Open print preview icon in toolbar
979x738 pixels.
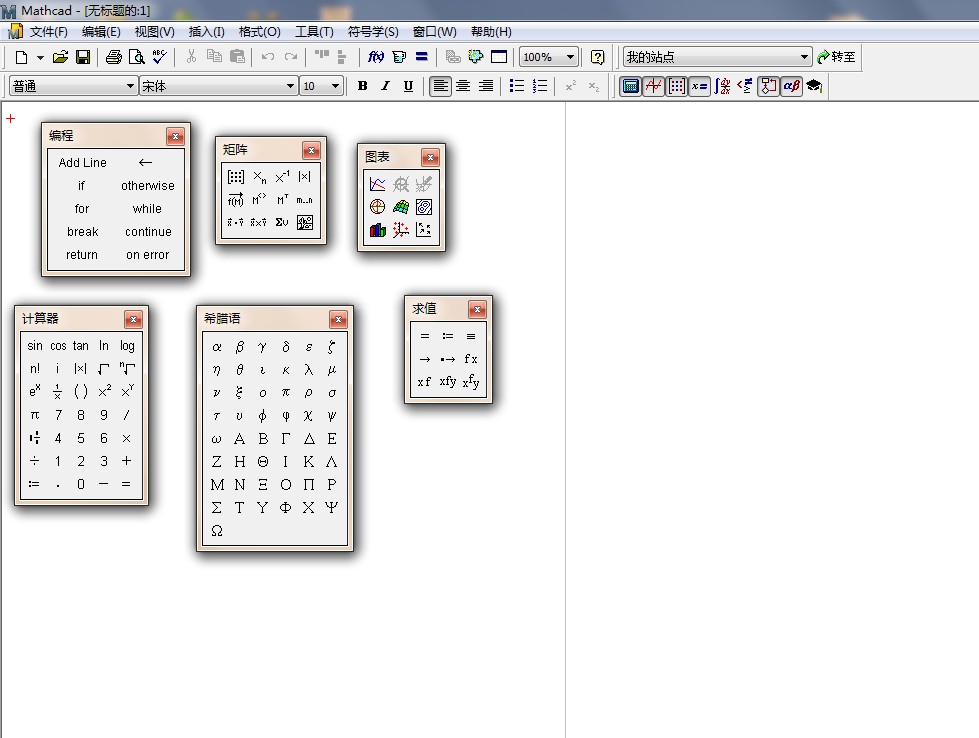point(136,57)
